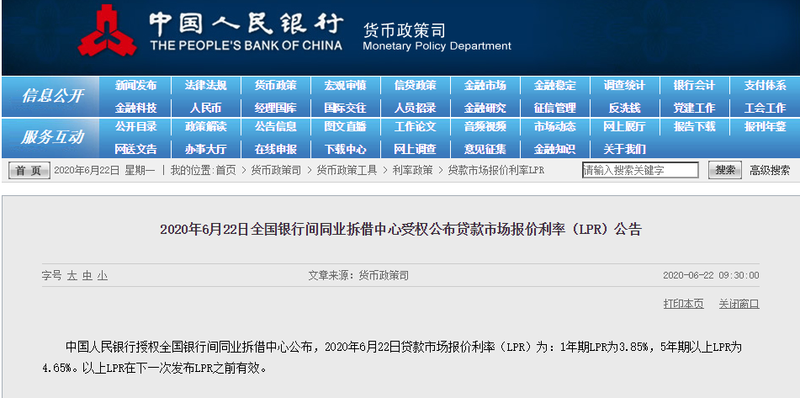Go to the 反洗钱 section
Screen dimensions: 800x398
[624, 108]
